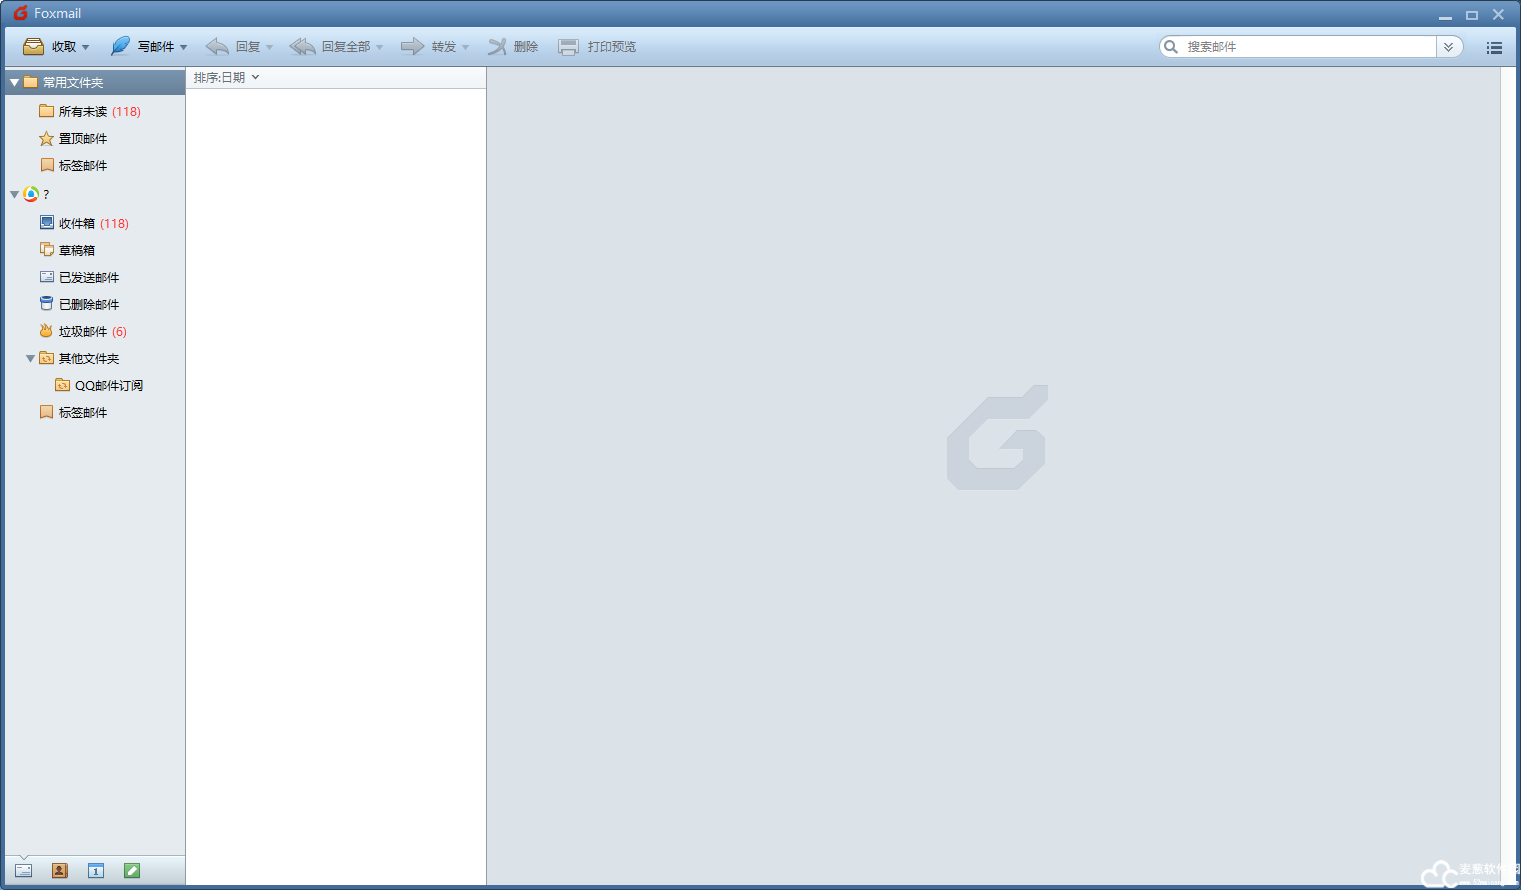
Task: Click the 收取 text label
Action: pyautogui.click(x=64, y=47)
